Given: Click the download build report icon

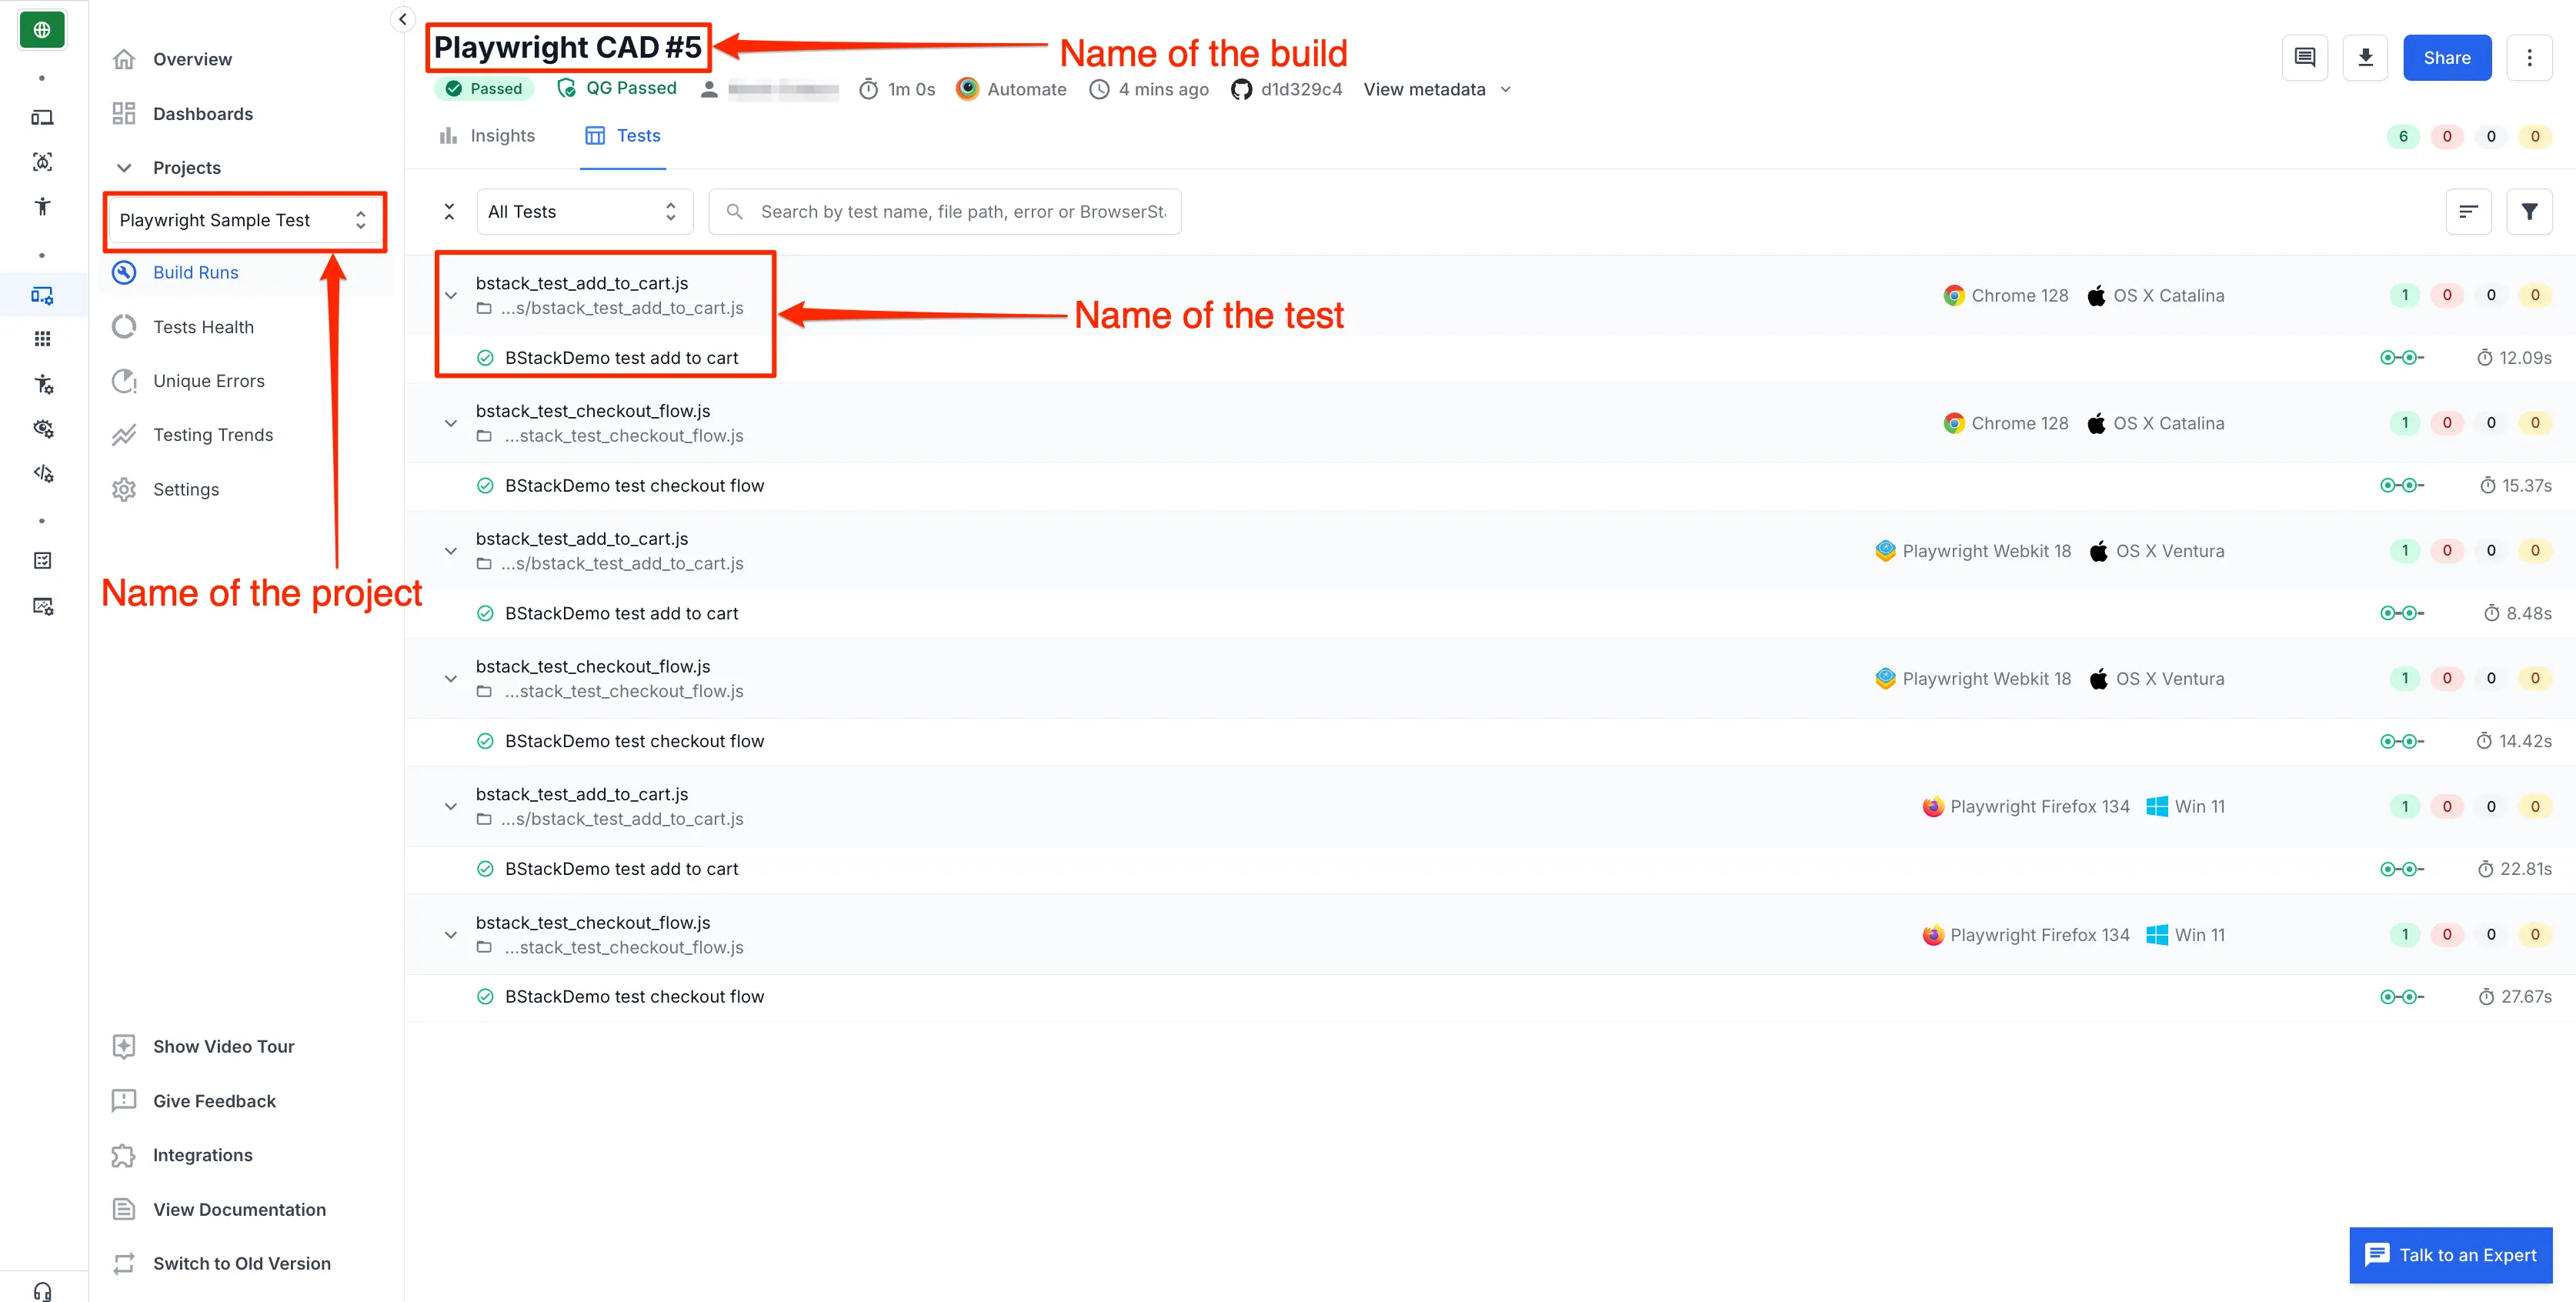Looking at the screenshot, I should coord(2365,58).
